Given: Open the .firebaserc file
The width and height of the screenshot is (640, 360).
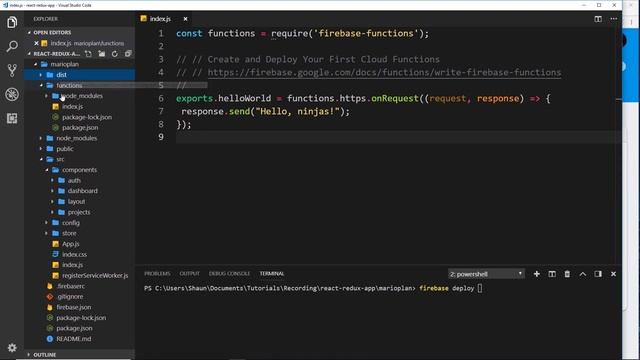Looking at the screenshot, I should pos(71,286).
